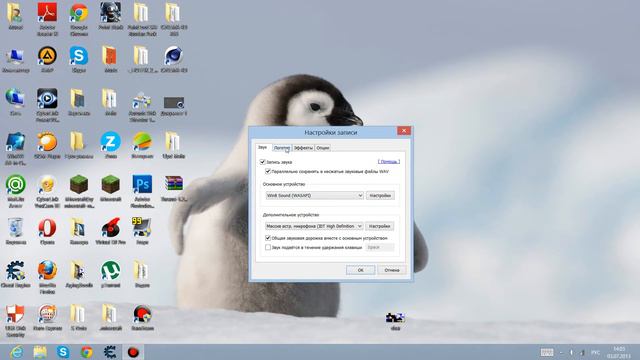Image resolution: width=640 pixels, height=360 pixels.
Task: Uncheck the shared audio track checkbox
Action: [x=268, y=238]
